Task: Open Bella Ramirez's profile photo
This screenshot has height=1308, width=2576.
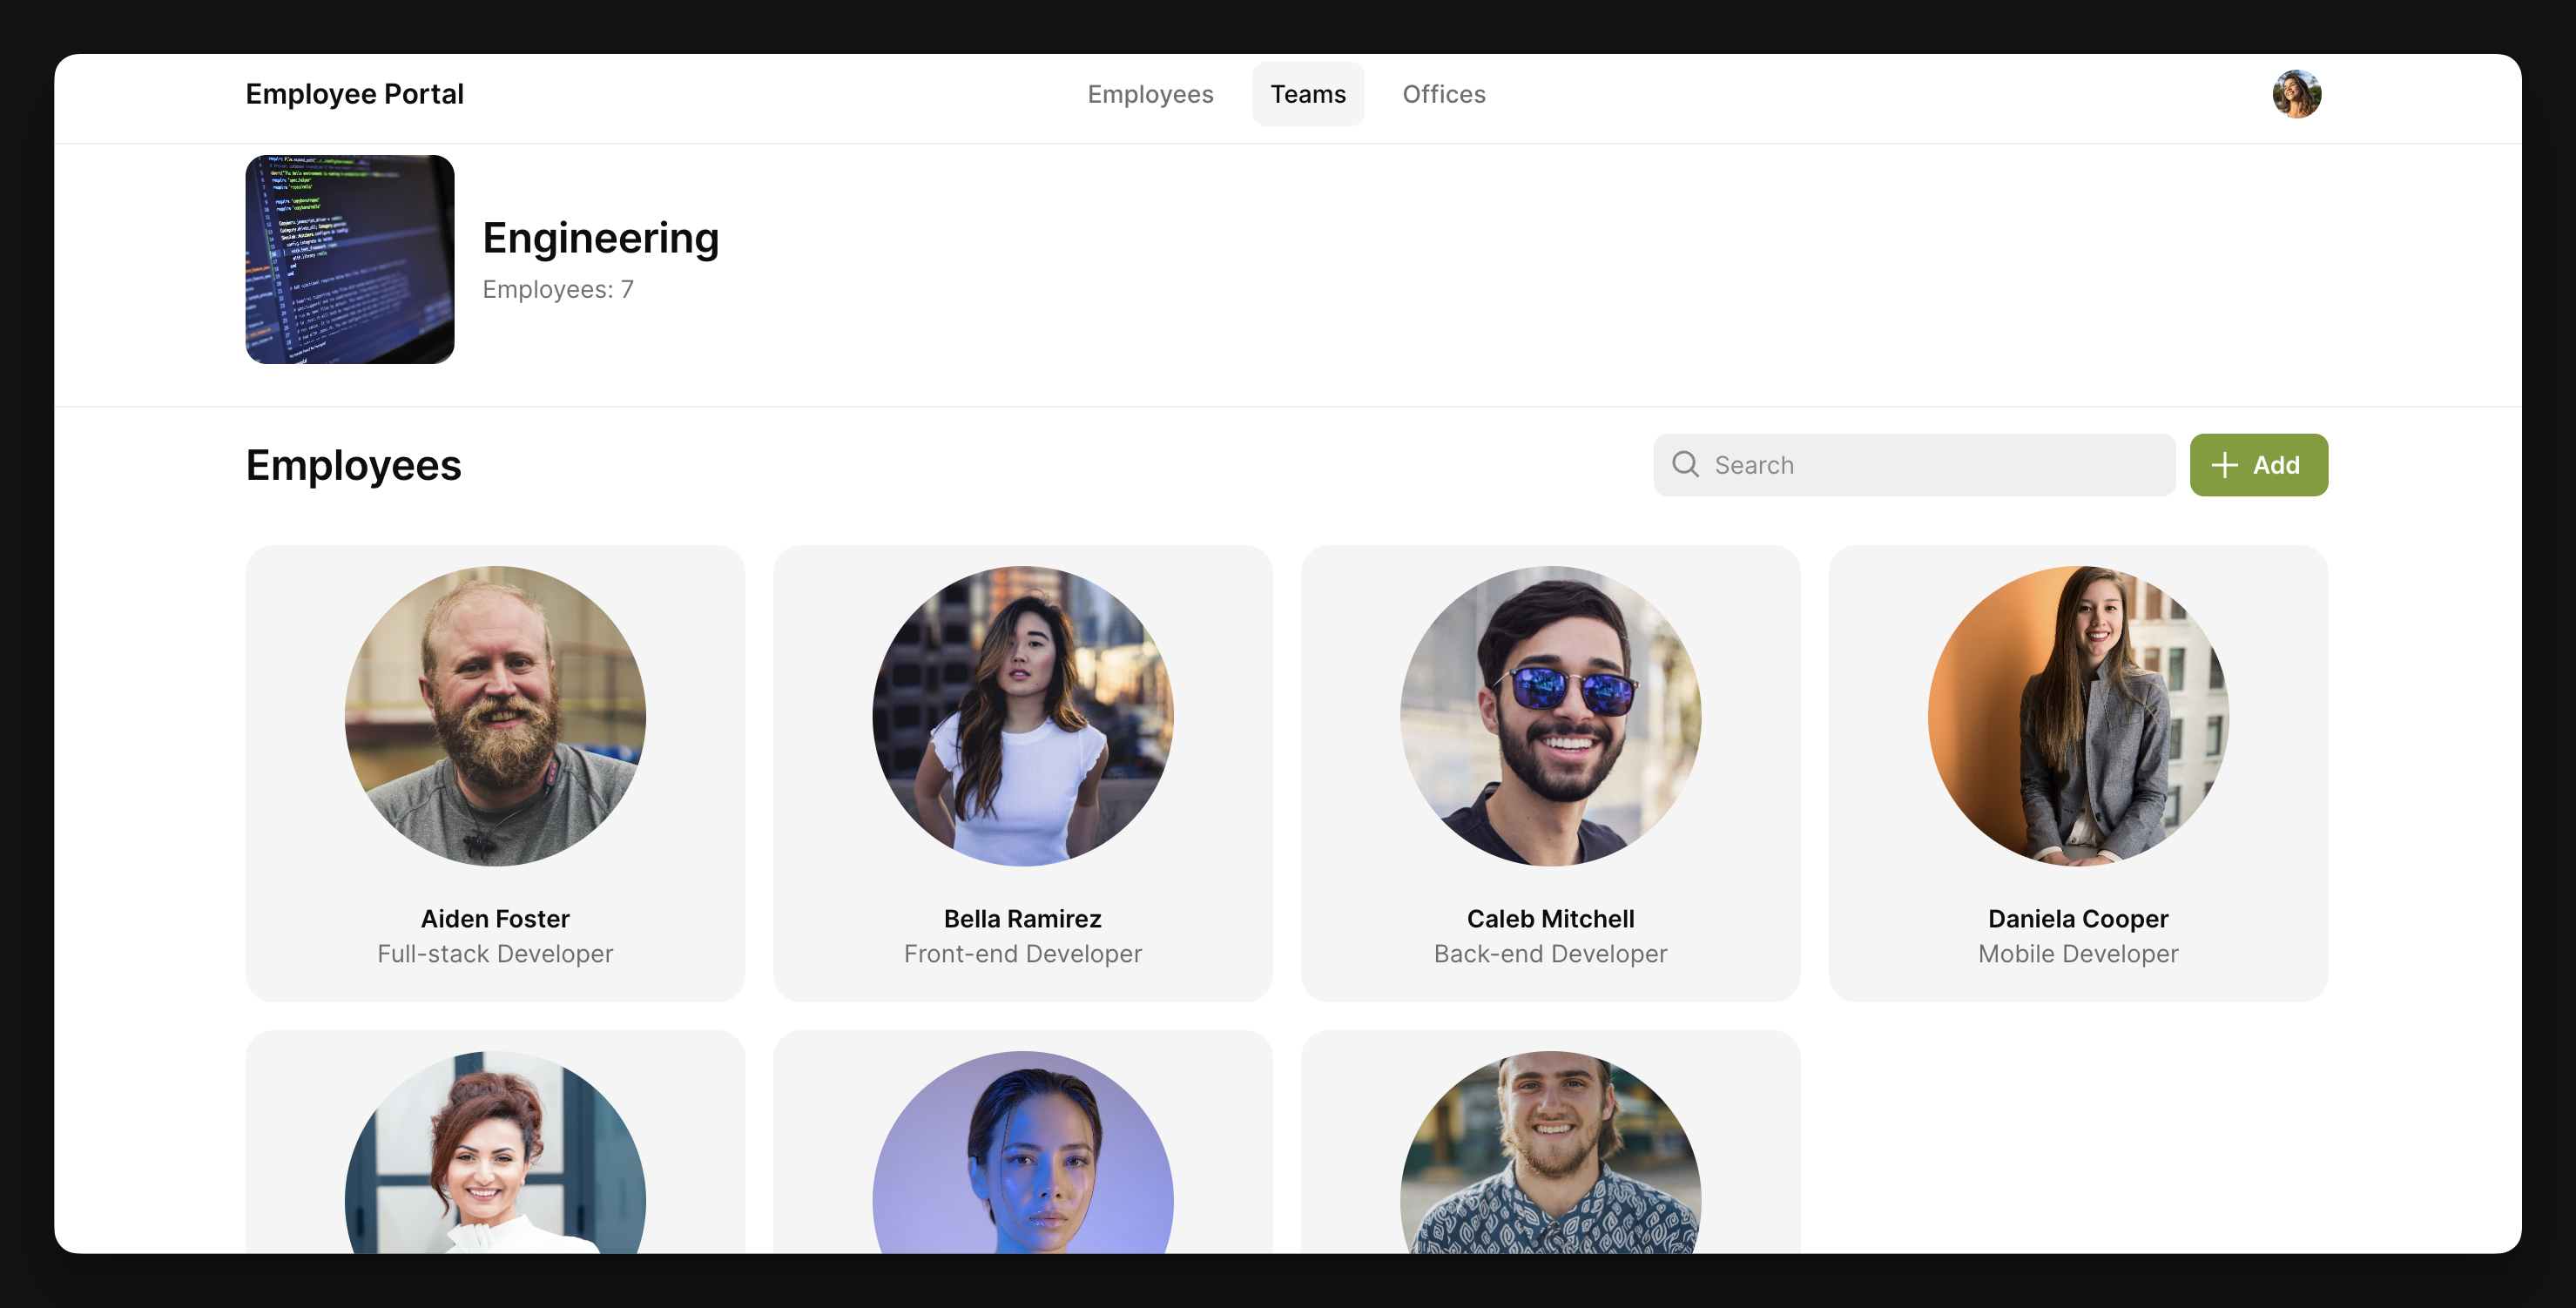Action: click(x=1023, y=716)
